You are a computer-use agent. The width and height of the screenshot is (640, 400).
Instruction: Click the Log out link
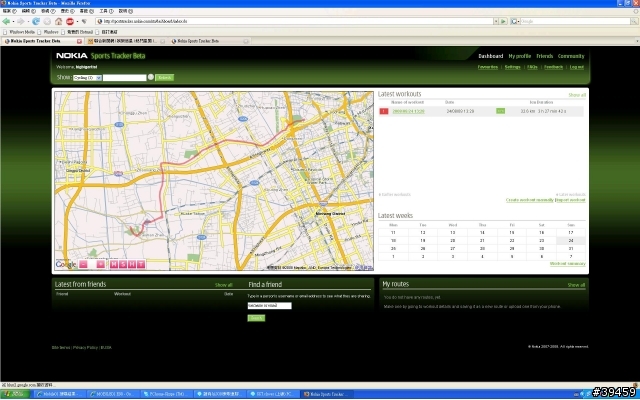click(x=577, y=67)
